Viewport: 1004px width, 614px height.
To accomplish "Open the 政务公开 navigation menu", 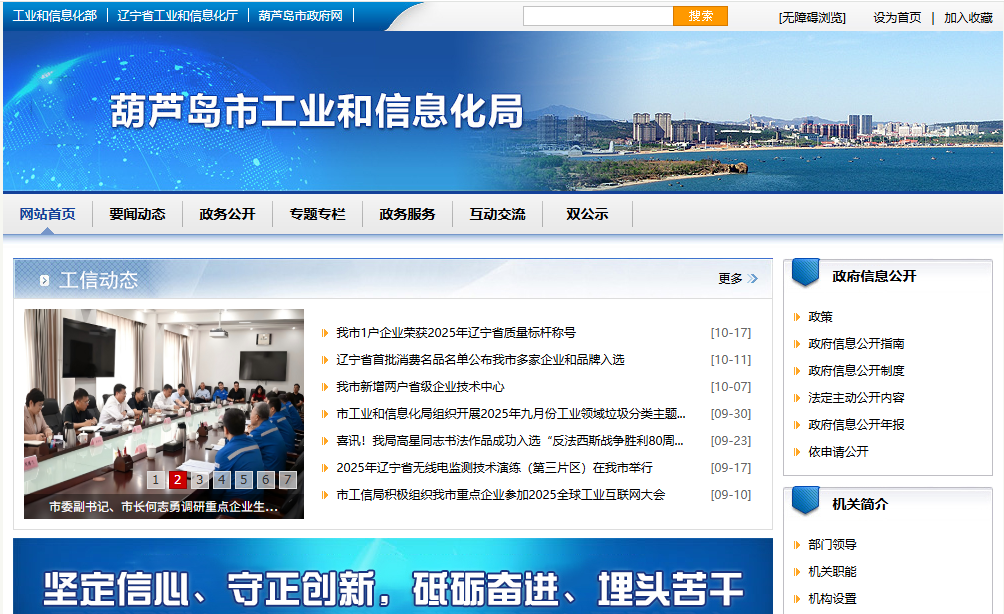I will coord(227,214).
